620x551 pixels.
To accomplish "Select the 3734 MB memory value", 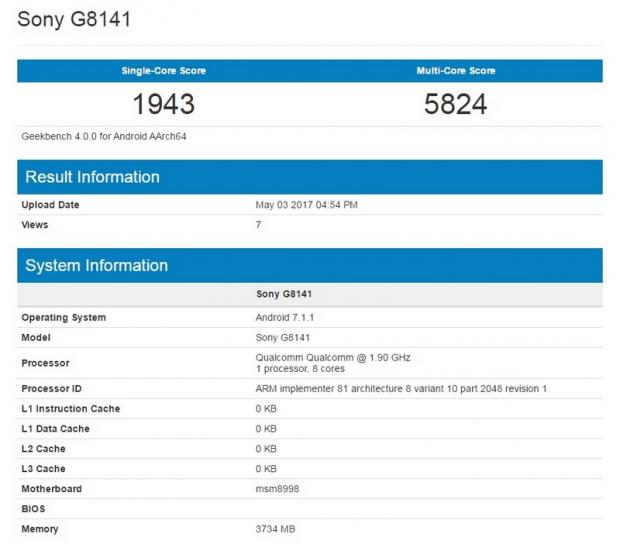I will coord(276,529).
